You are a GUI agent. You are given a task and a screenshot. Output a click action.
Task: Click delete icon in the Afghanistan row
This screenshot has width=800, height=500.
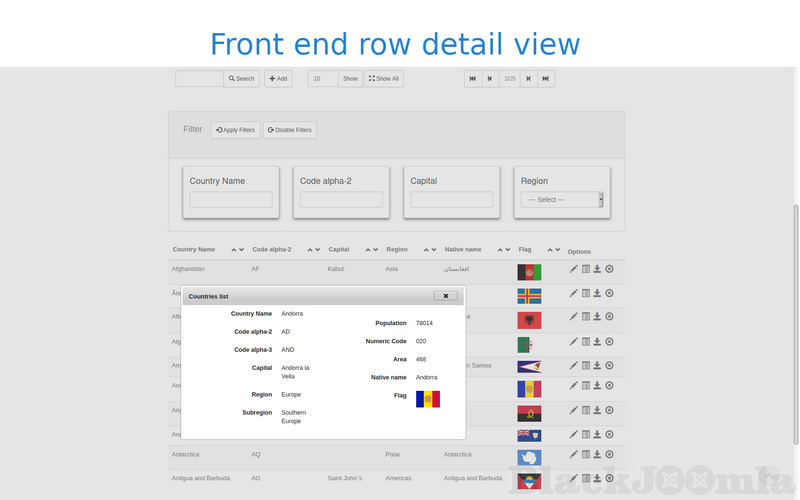point(609,268)
